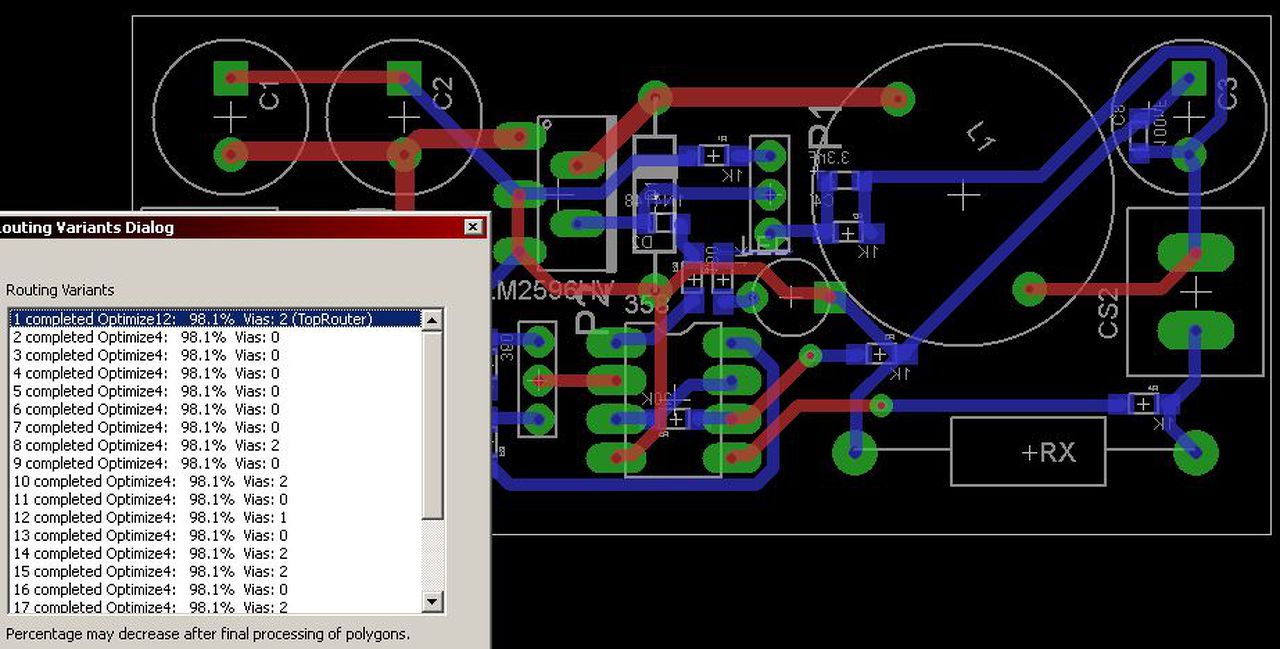Select routing variant 15 completed Optimize4
The image size is (1280, 649).
[215, 571]
